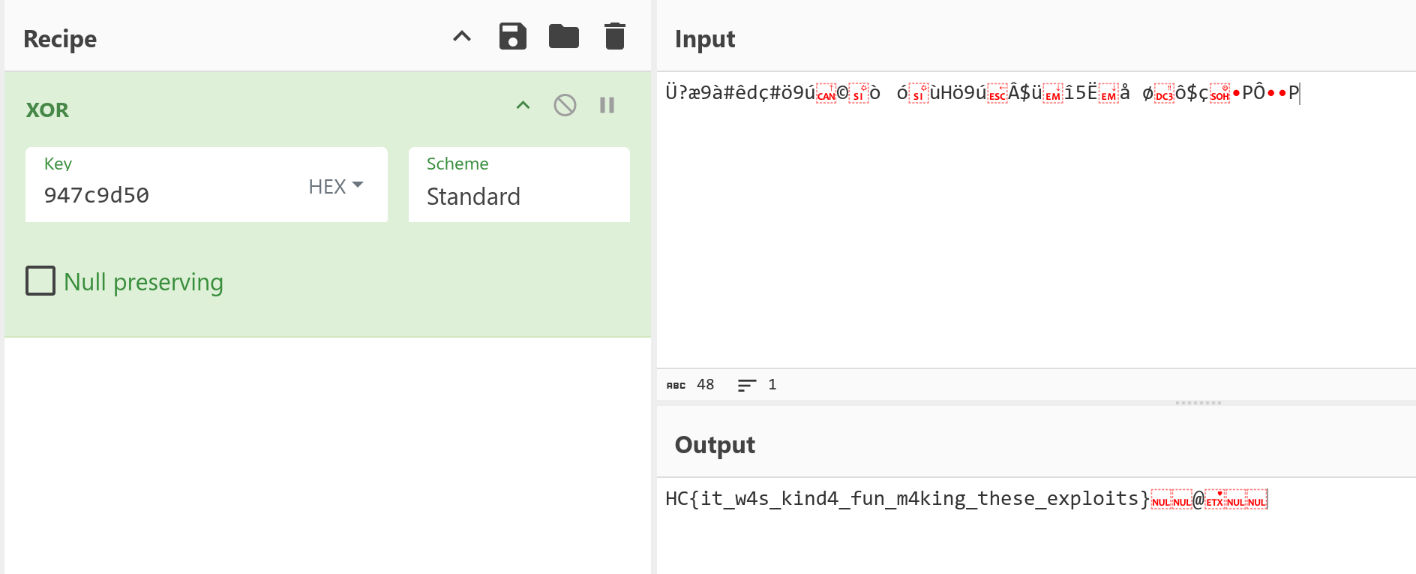1416x574 pixels.
Task: Grab the Input/Output pane divider handle
Action: coord(1198,403)
